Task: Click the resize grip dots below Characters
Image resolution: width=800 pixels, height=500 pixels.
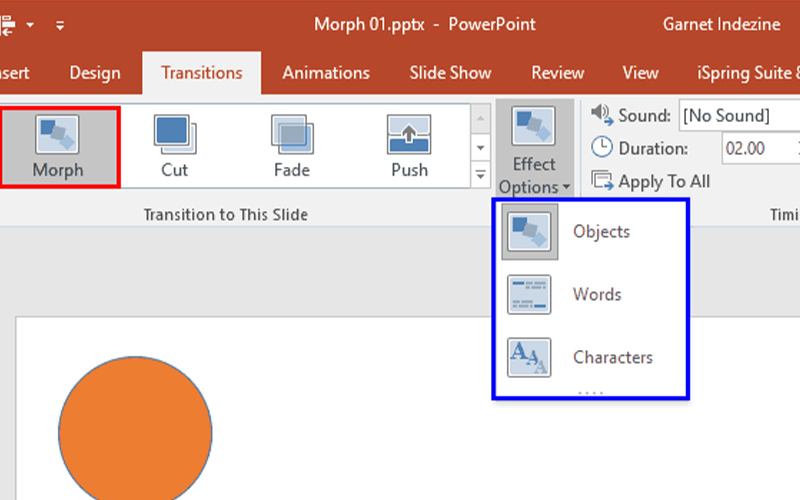Action: tap(591, 393)
